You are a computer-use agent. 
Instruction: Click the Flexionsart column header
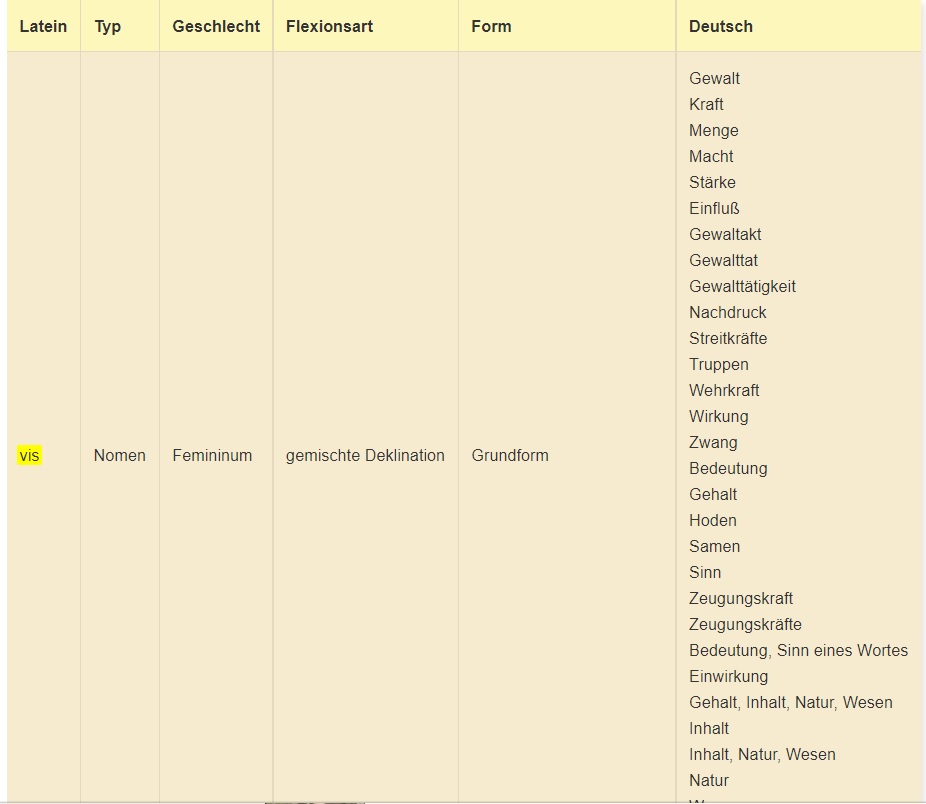click(x=329, y=26)
